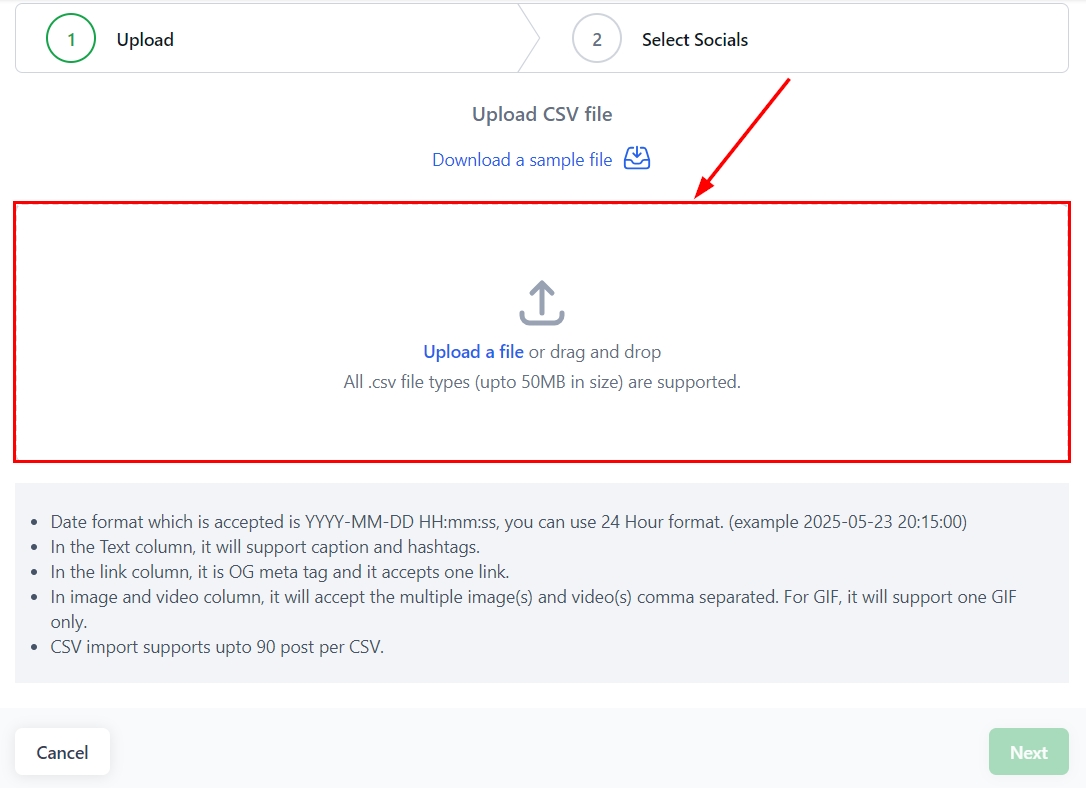The width and height of the screenshot is (1086, 788).
Task: Click the .csv 50MB file size note
Action: tap(542, 382)
